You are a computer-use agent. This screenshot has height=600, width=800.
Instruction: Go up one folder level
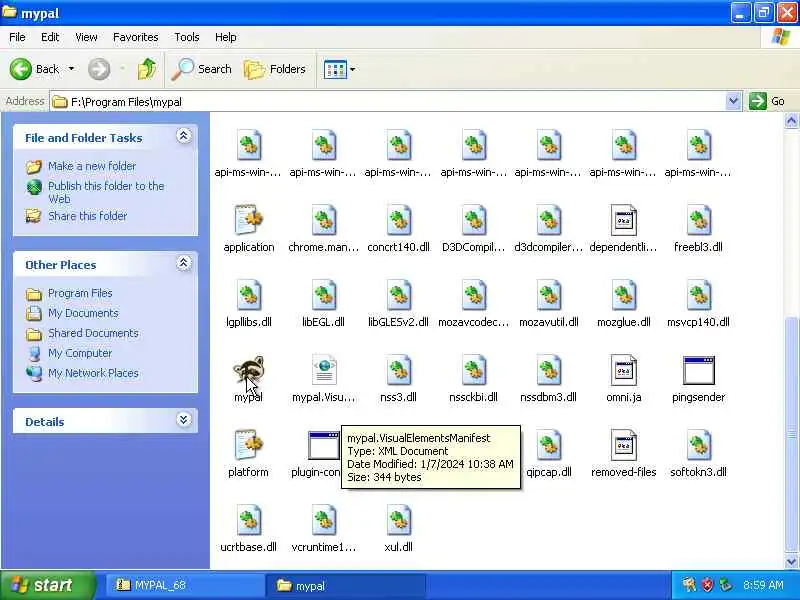click(x=147, y=69)
